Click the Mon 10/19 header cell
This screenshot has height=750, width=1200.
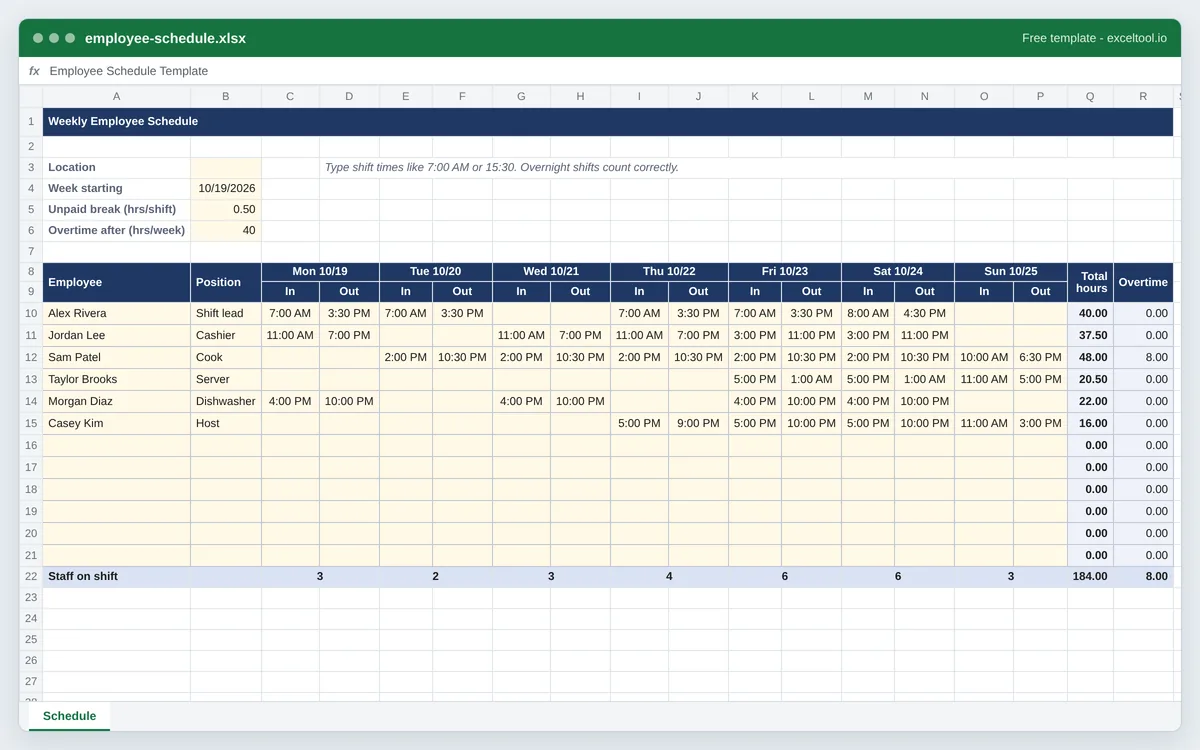(320, 272)
